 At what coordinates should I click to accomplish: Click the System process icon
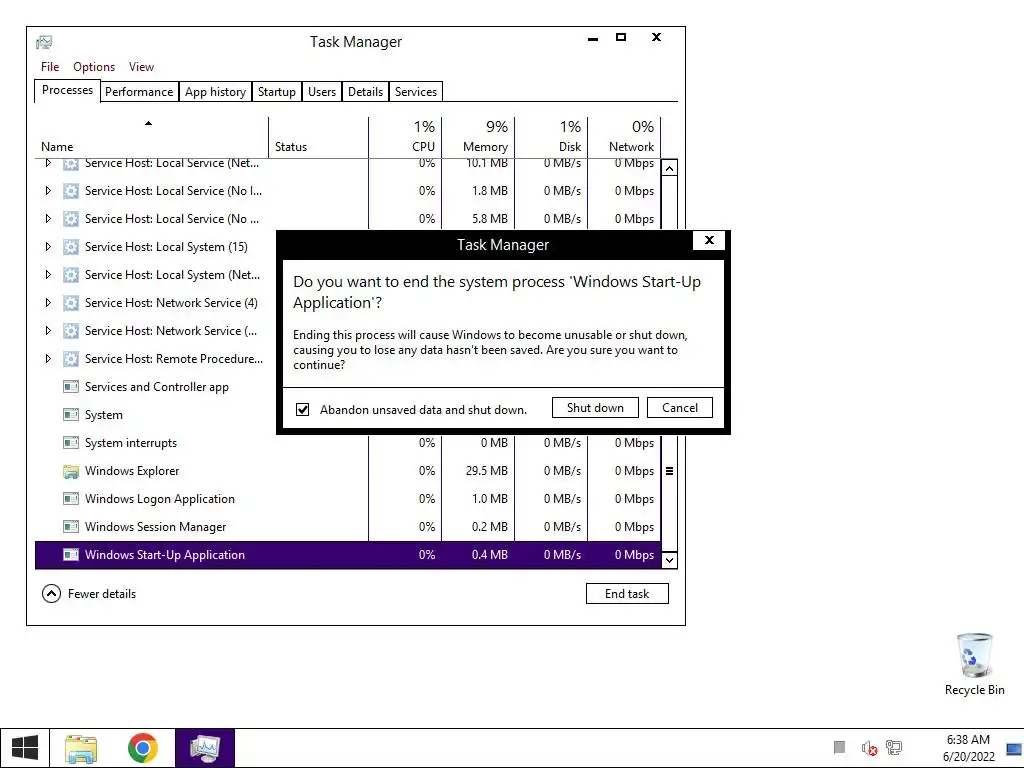click(71, 415)
